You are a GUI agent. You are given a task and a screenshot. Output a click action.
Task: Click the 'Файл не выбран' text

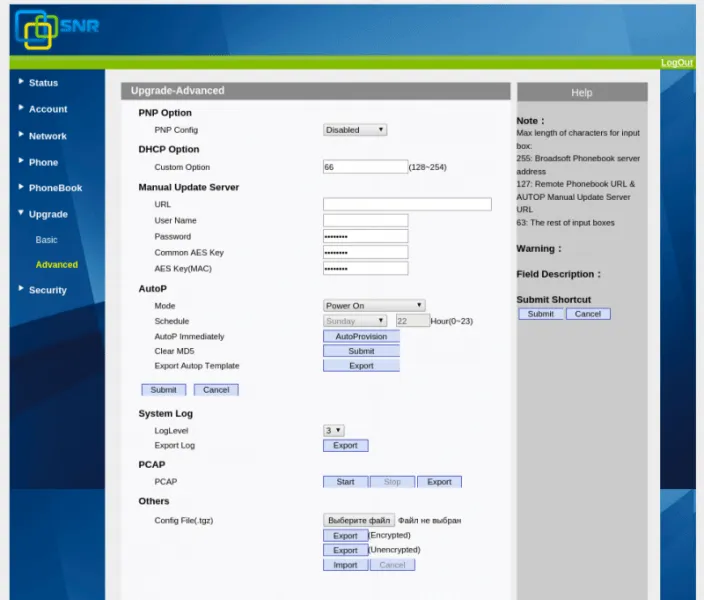point(430,521)
